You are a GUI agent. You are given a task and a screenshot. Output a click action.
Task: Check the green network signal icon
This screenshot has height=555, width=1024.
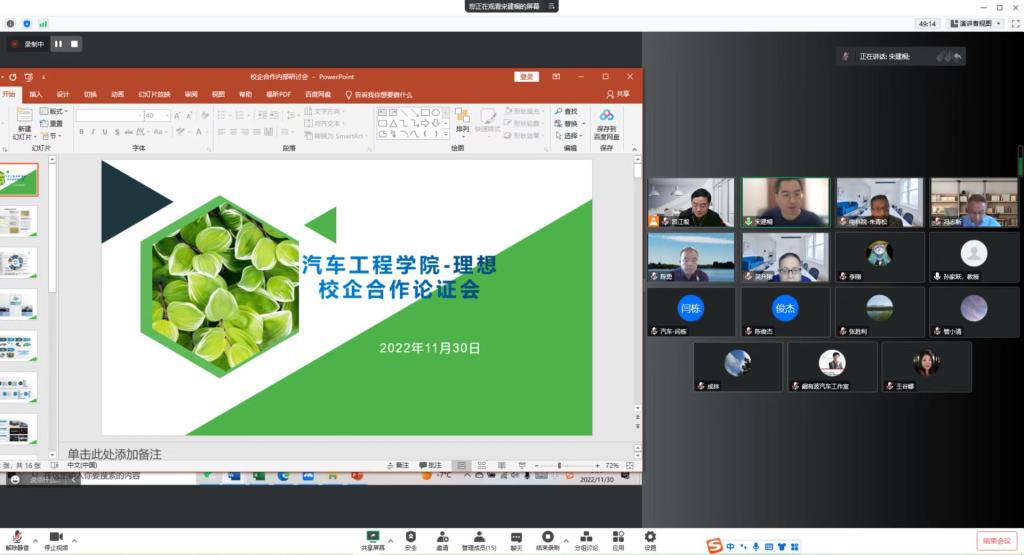pyautogui.click(x=43, y=24)
